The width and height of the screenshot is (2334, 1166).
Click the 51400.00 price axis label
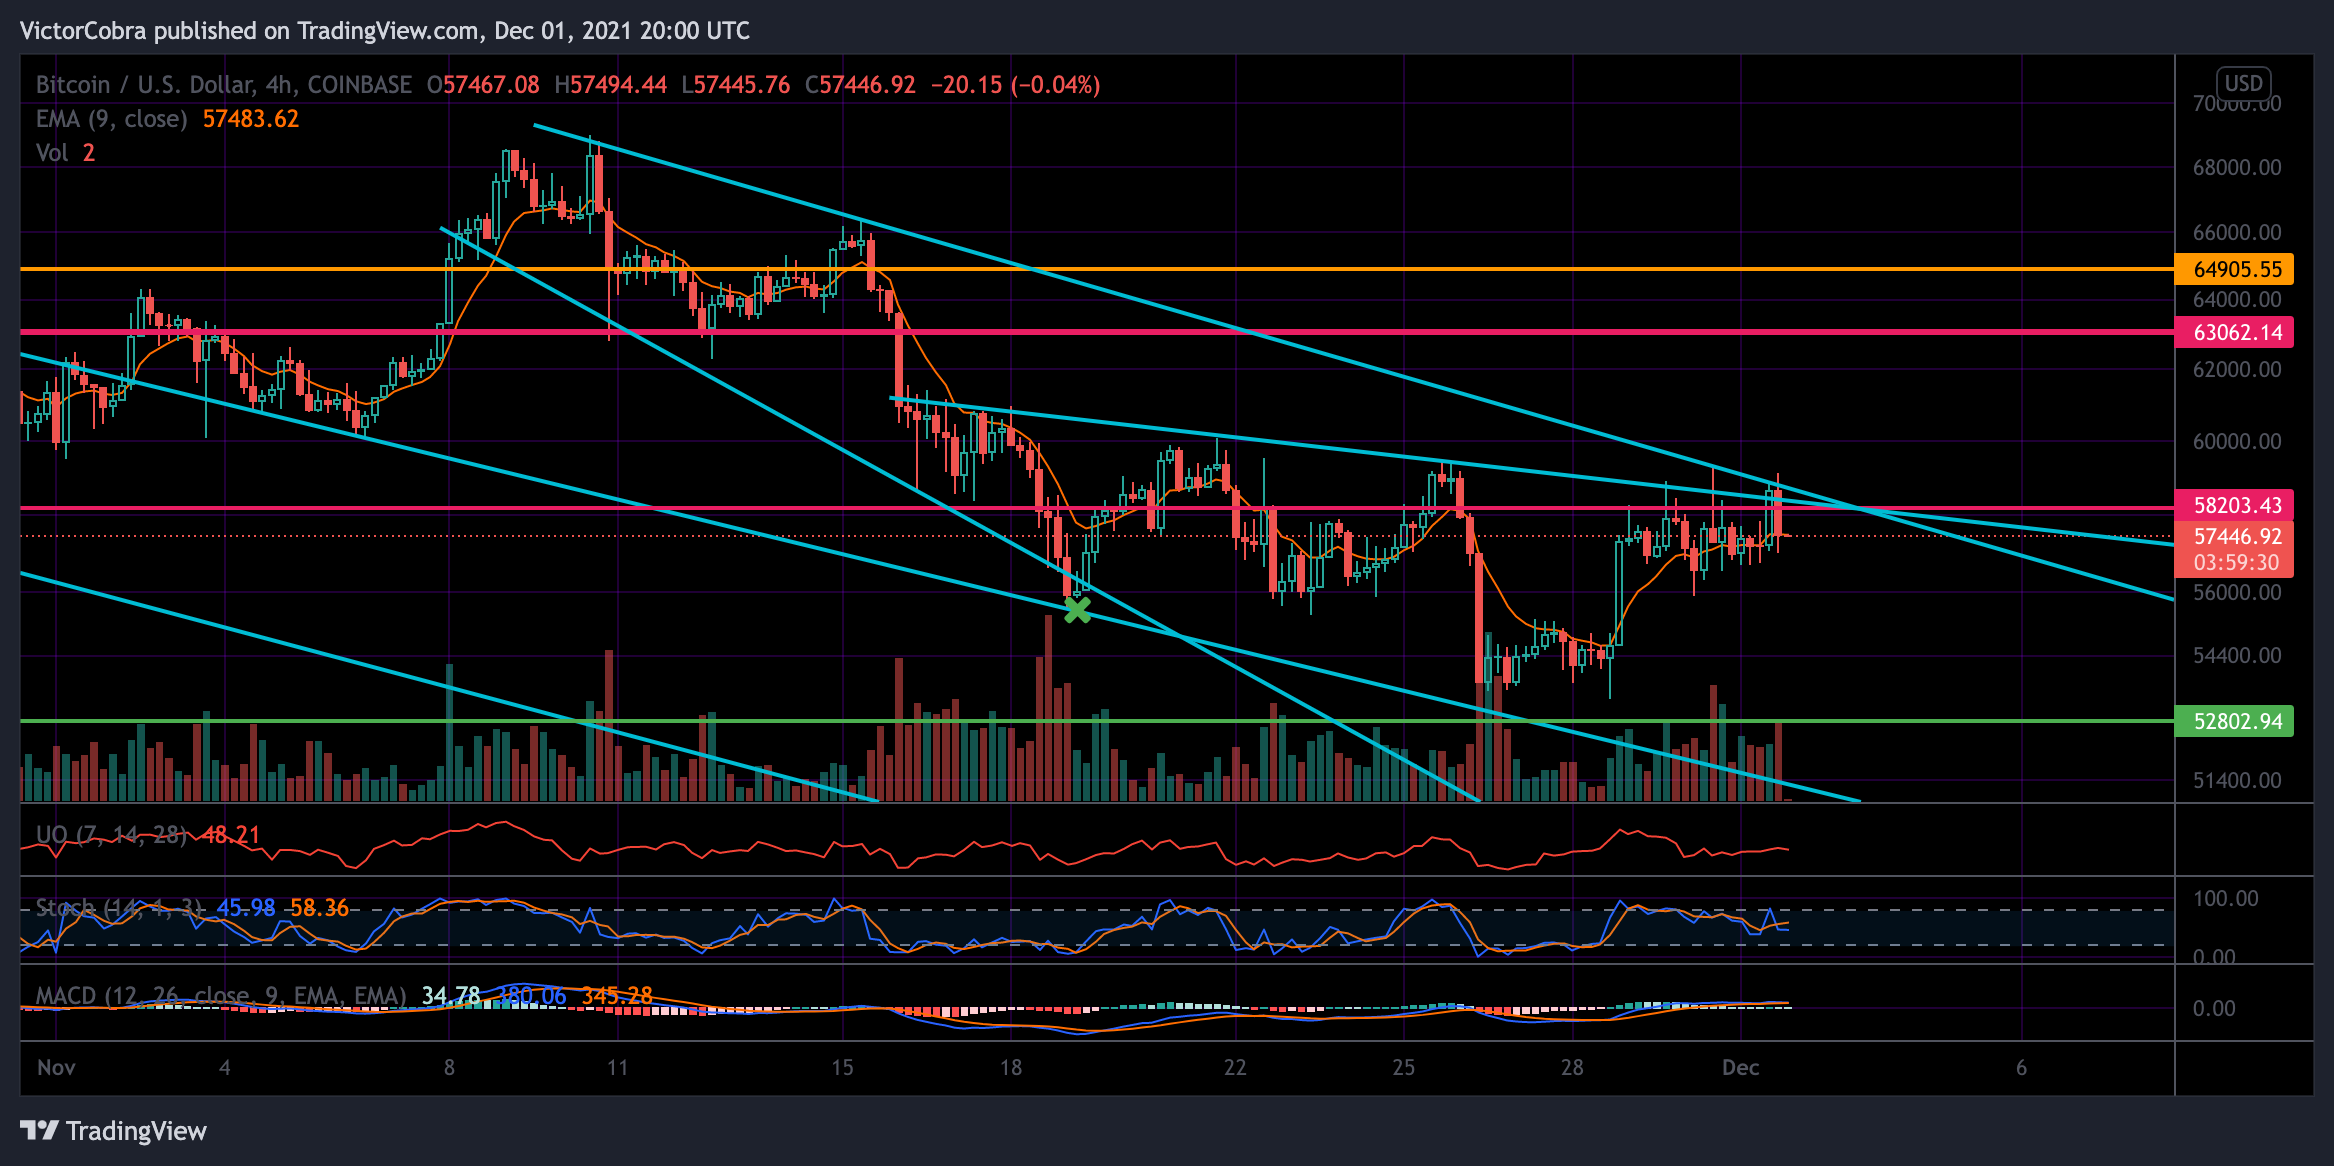pos(2237,780)
